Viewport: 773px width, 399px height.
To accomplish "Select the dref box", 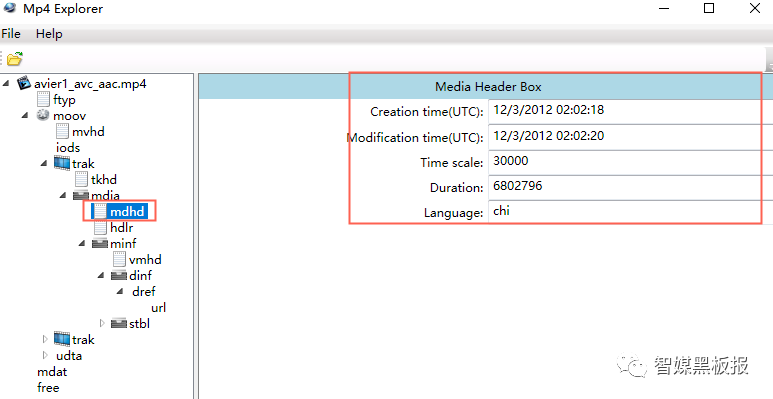I will [144, 291].
